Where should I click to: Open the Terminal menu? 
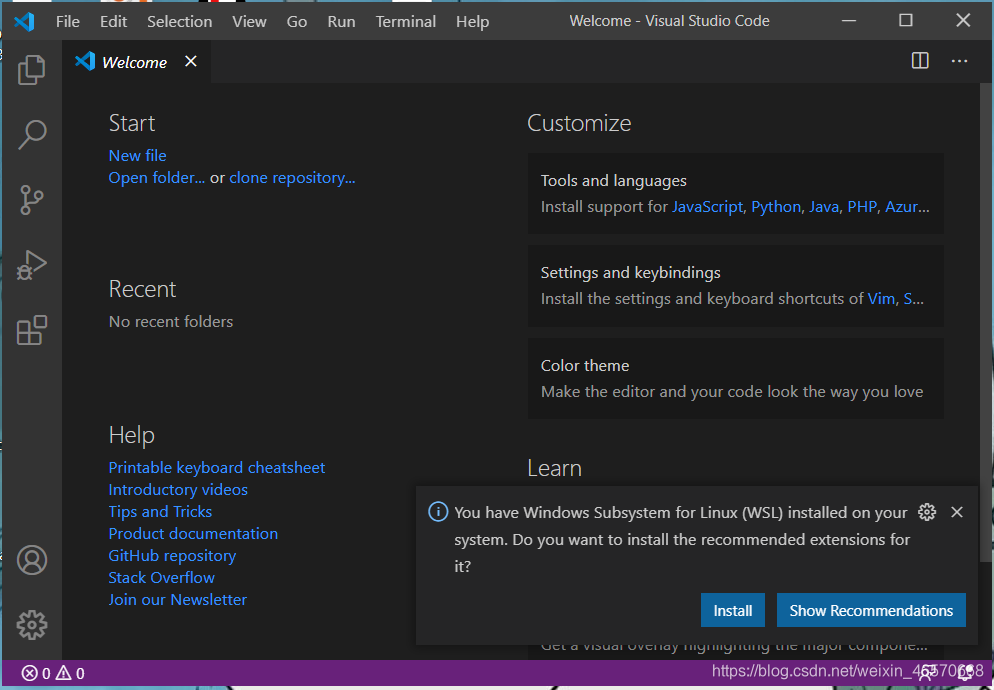point(405,20)
